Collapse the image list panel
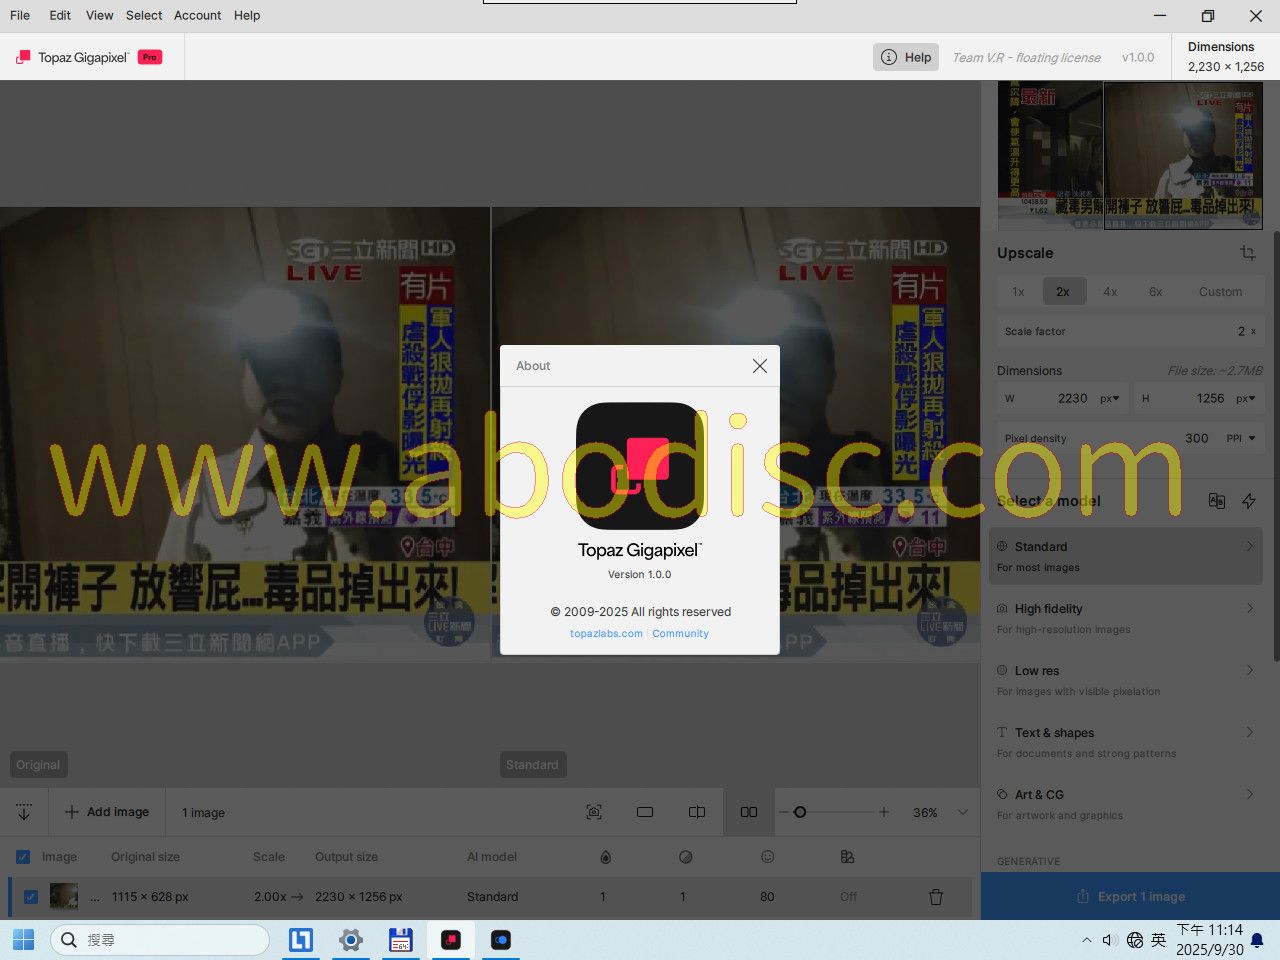 (24, 812)
